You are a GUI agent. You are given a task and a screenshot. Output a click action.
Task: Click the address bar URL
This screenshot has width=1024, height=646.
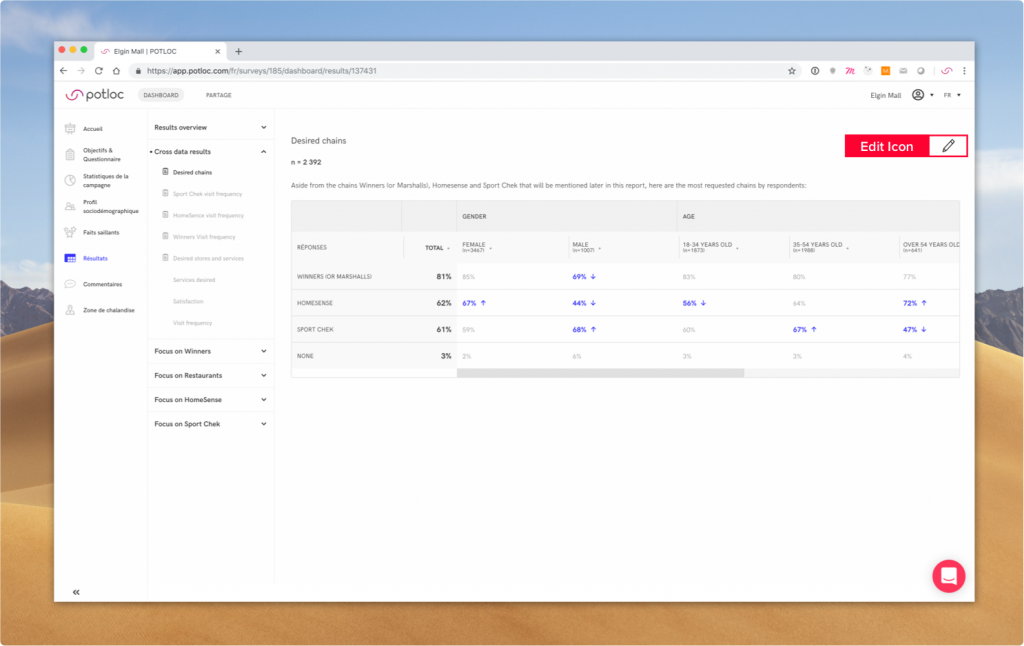coord(262,71)
